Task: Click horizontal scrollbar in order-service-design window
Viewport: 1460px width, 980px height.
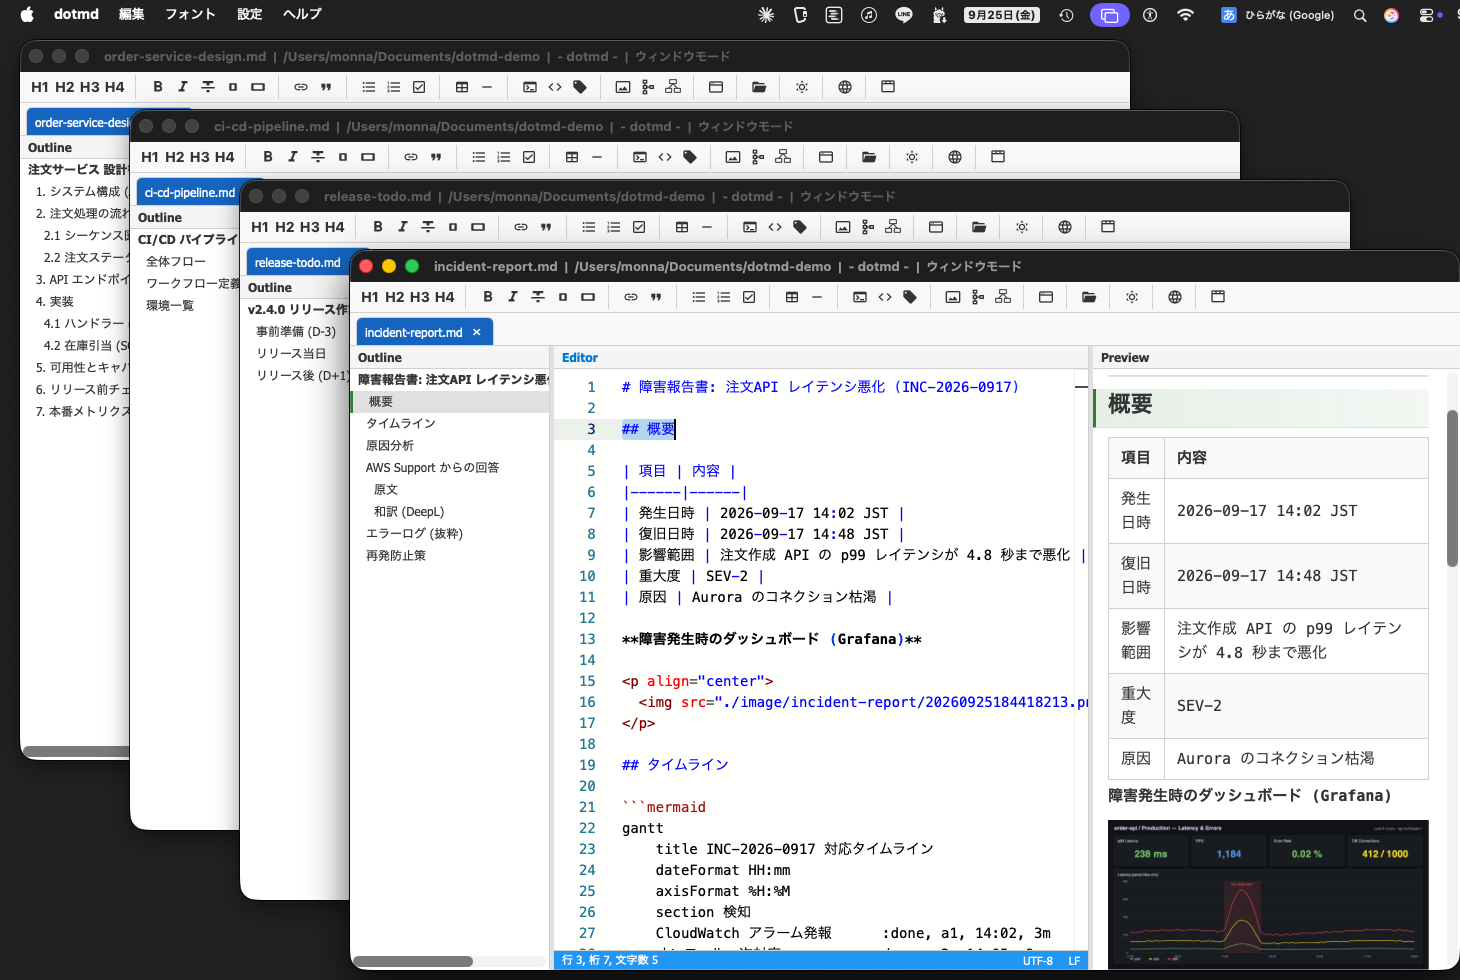Action: pos(75,751)
